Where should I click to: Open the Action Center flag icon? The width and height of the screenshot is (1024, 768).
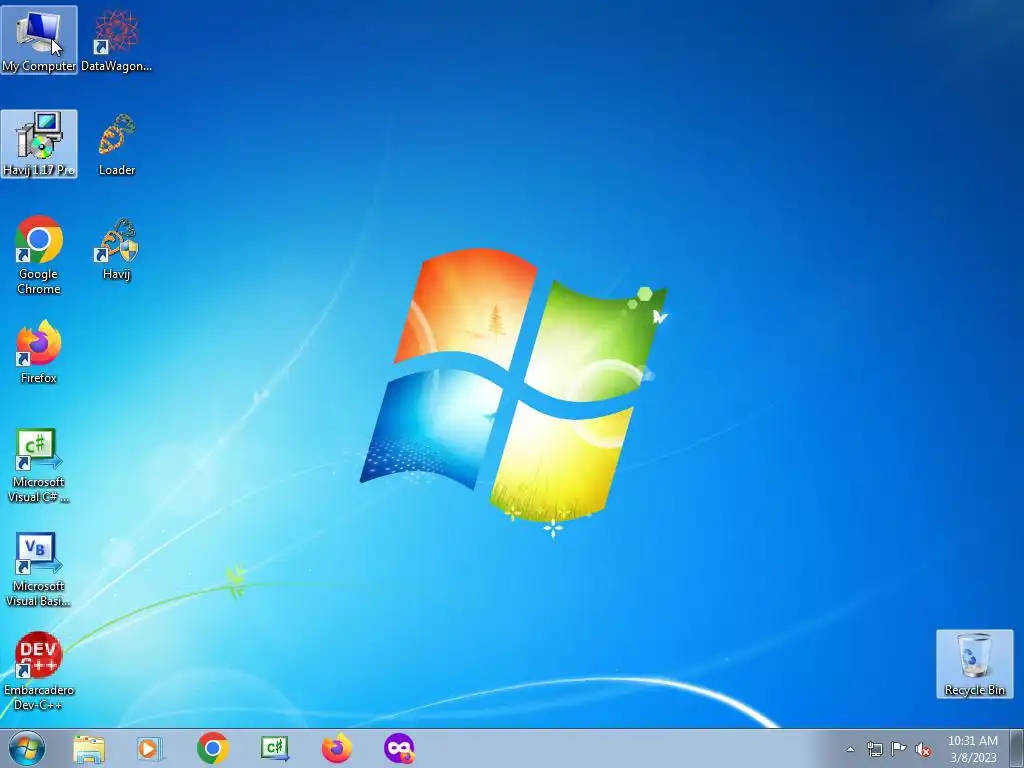coord(899,749)
